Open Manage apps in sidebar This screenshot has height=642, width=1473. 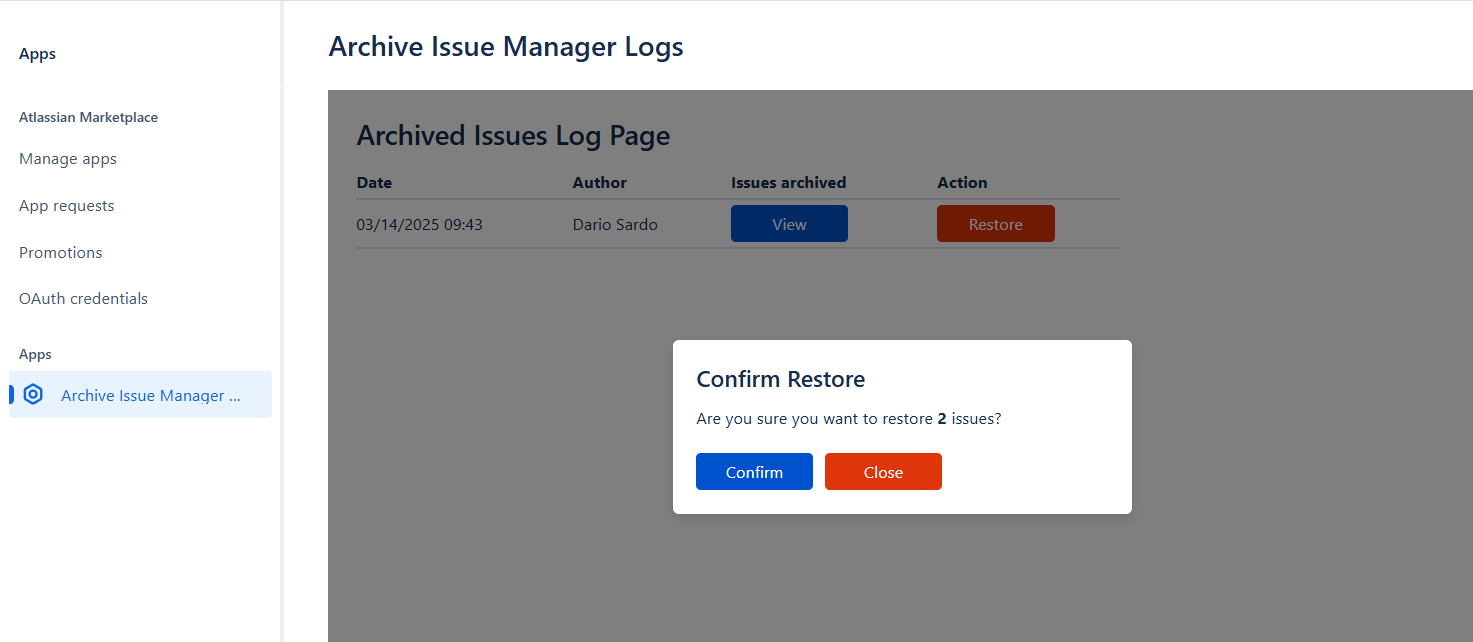(68, 159)
